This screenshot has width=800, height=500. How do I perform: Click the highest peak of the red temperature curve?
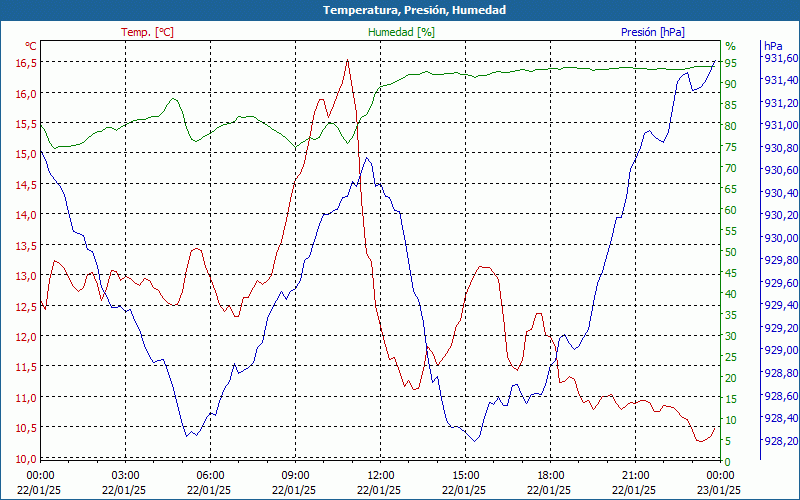coord(347,60)
